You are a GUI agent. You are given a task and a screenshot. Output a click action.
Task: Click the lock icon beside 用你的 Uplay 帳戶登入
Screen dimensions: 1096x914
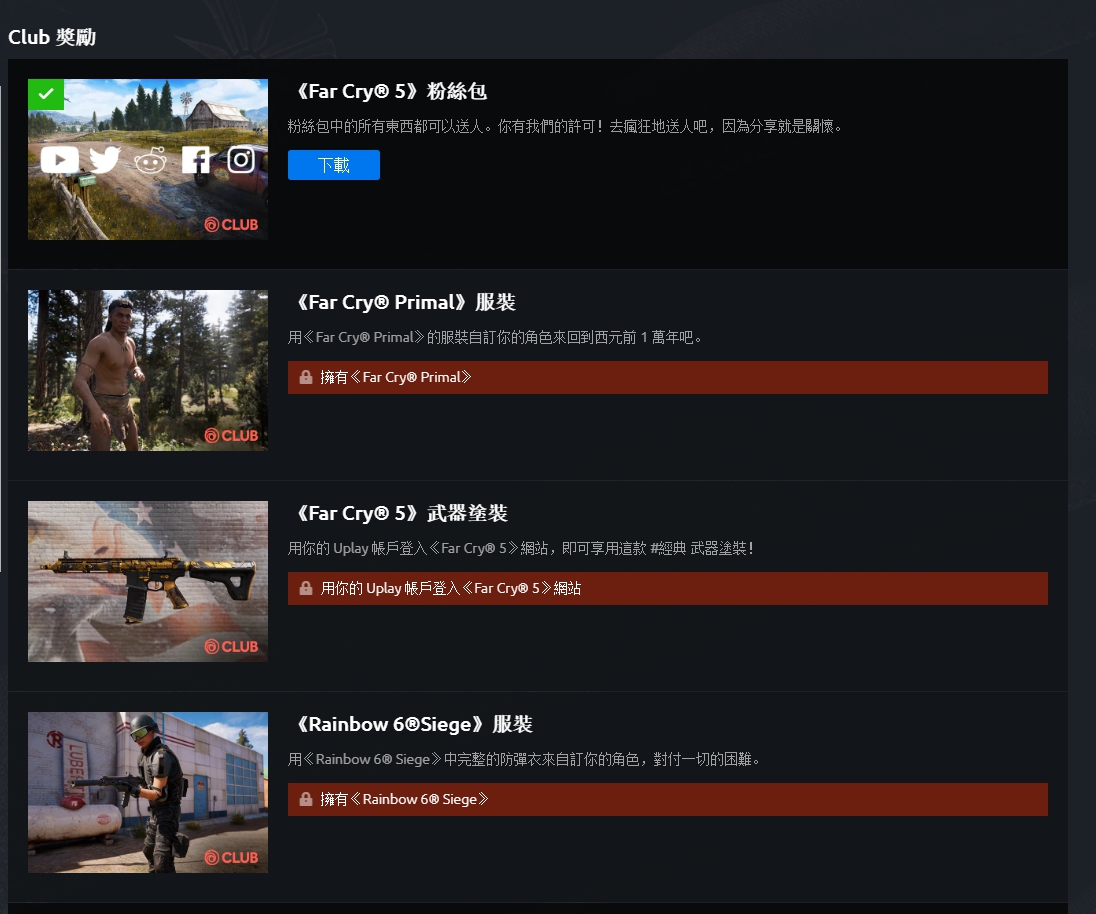coord(305,588)
